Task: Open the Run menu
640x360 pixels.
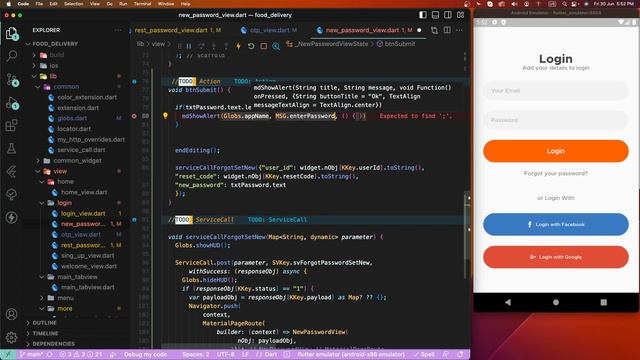Action: pos(123,4)
